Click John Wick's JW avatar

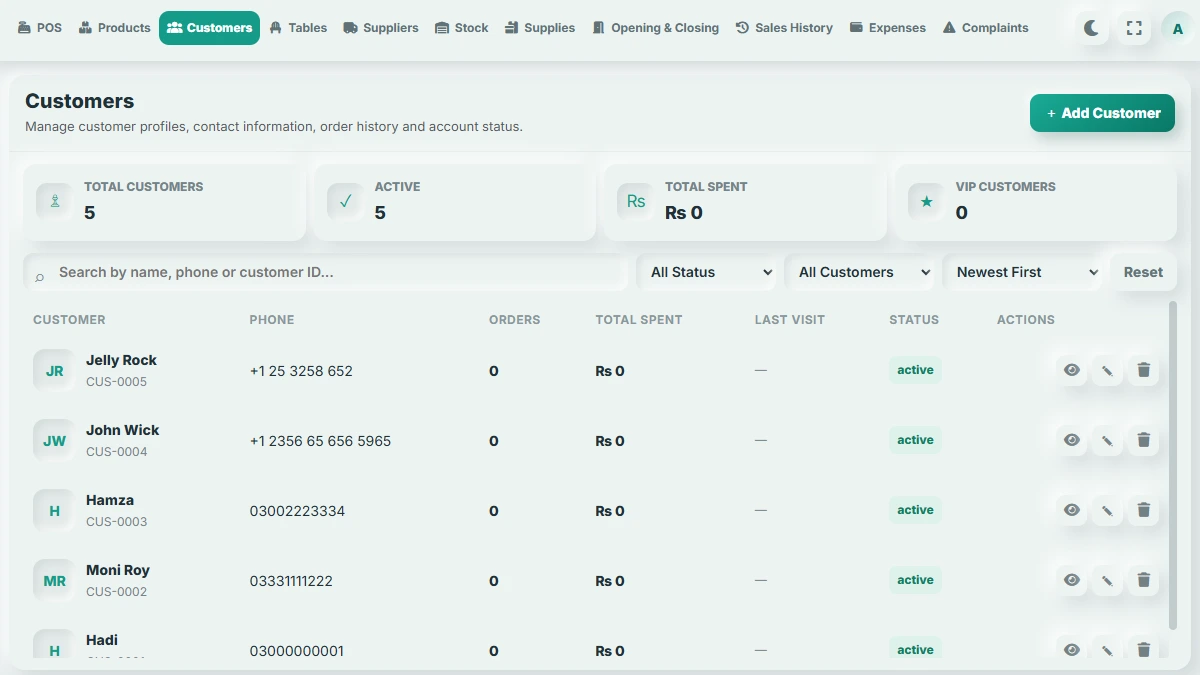(x=54, y=440)
